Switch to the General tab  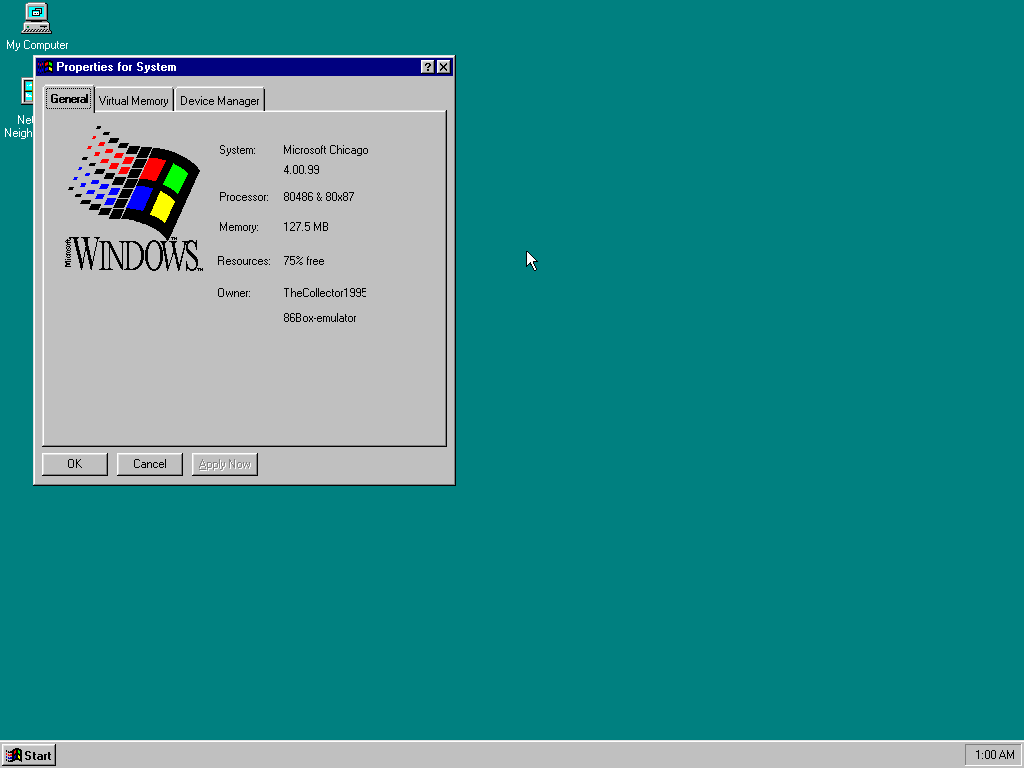(69, 99)
